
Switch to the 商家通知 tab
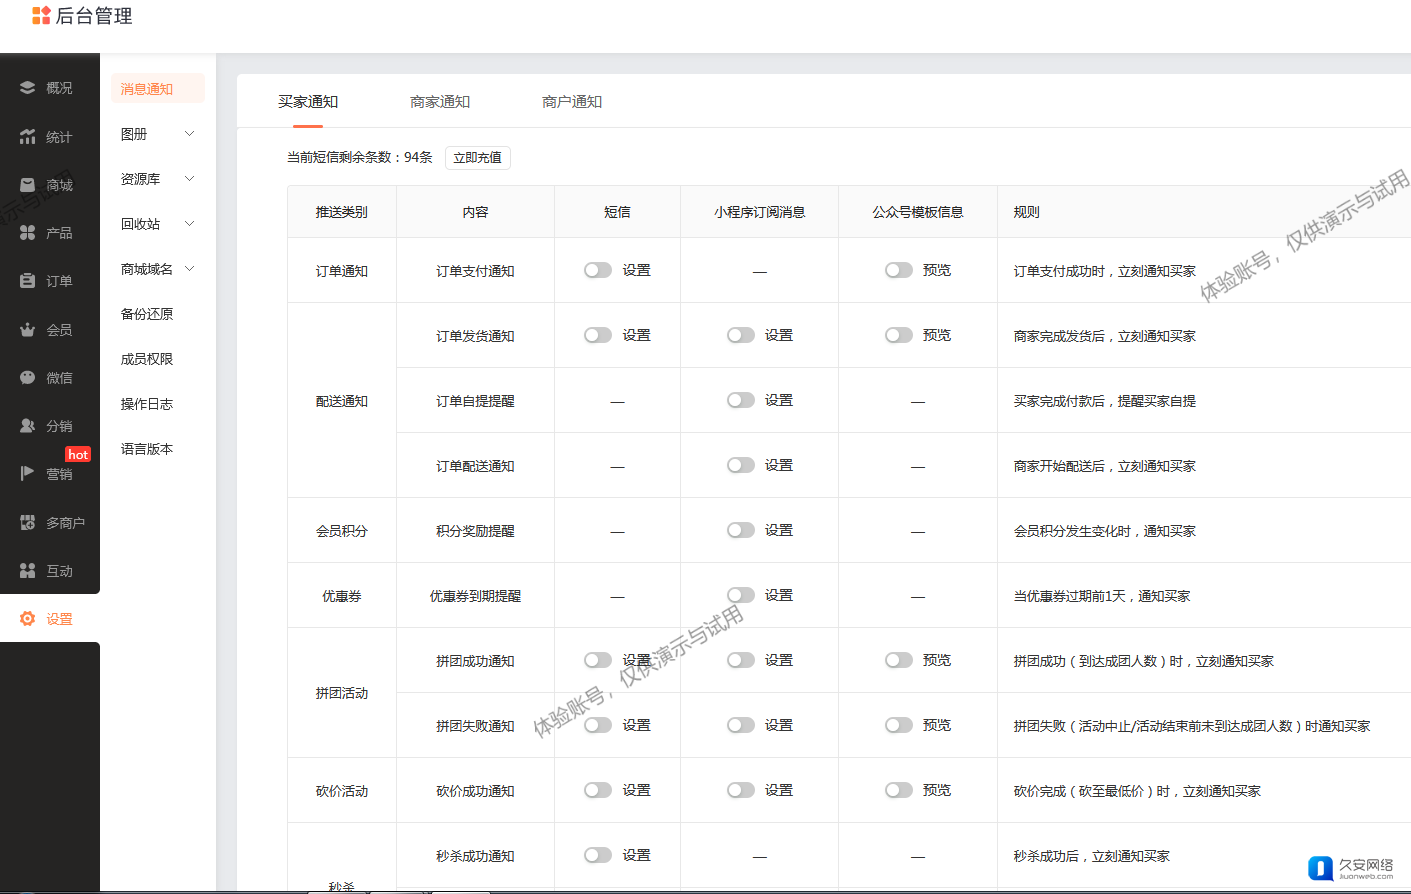tap(440, 102)
